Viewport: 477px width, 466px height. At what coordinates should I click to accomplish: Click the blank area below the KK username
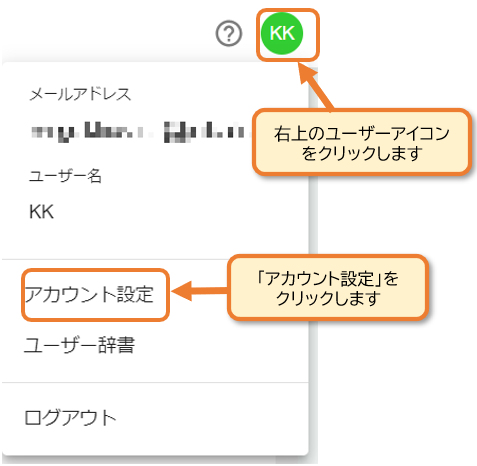pyautogui.click(x=155, y=239)
